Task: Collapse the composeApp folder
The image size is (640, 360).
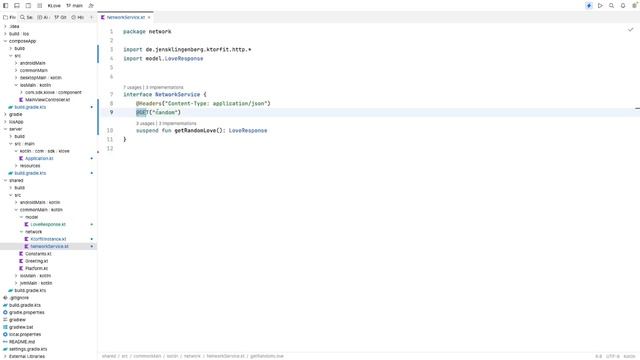Action: (5, 41)
